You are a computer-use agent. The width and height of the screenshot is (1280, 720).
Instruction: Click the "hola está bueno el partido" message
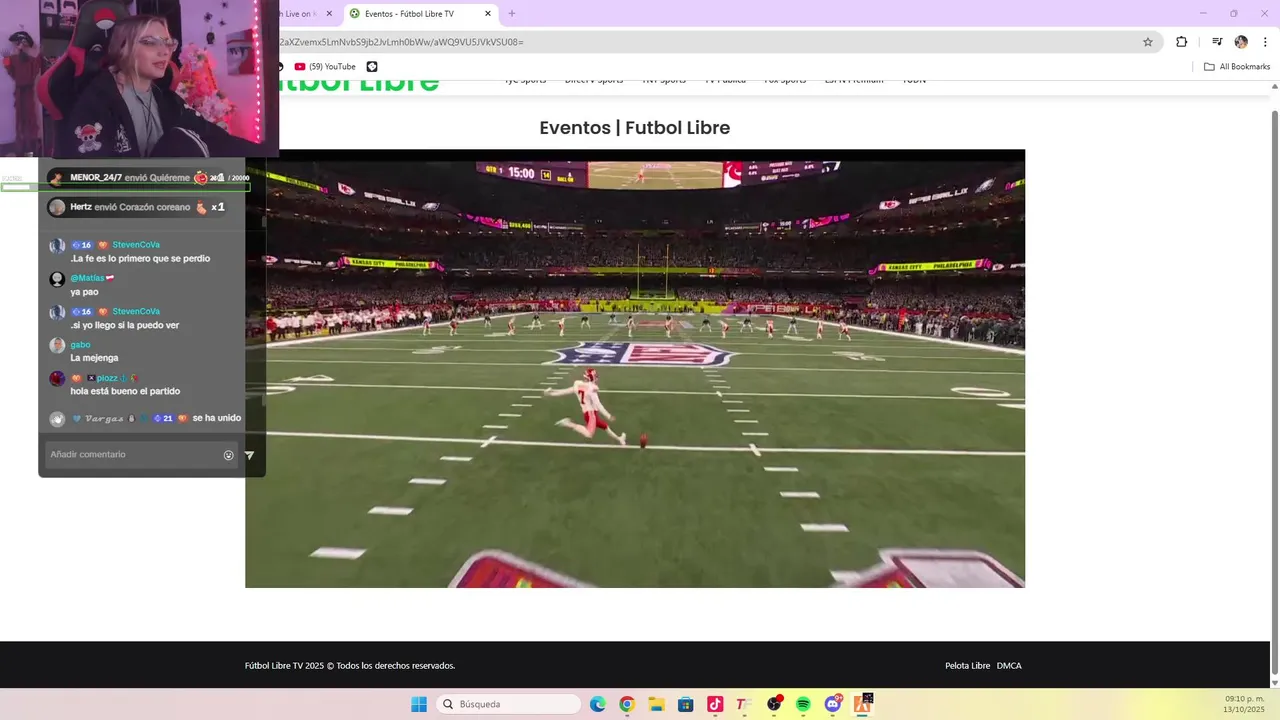click(x=125, y=391)
